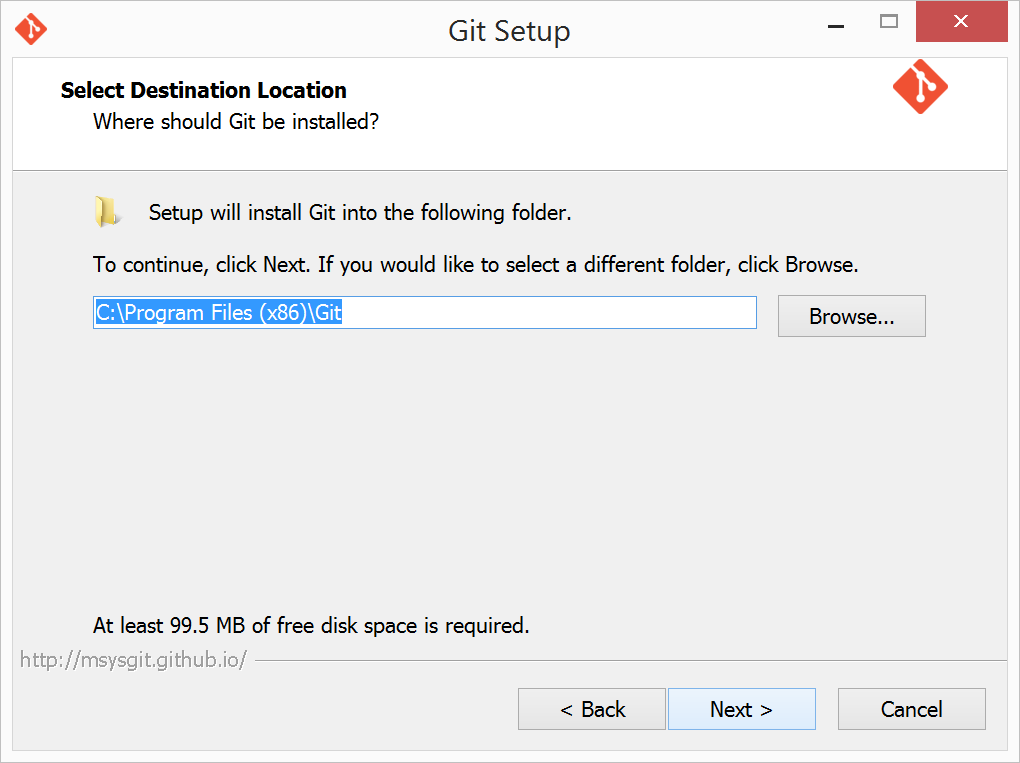Go back with the < Back button

(x=592, y=709)
